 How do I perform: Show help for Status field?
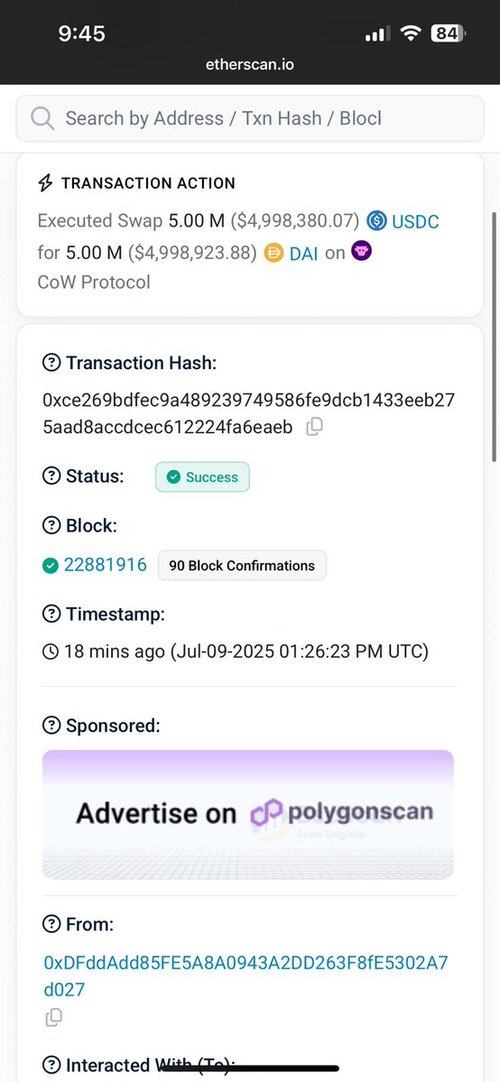click(x=52, y=476)
